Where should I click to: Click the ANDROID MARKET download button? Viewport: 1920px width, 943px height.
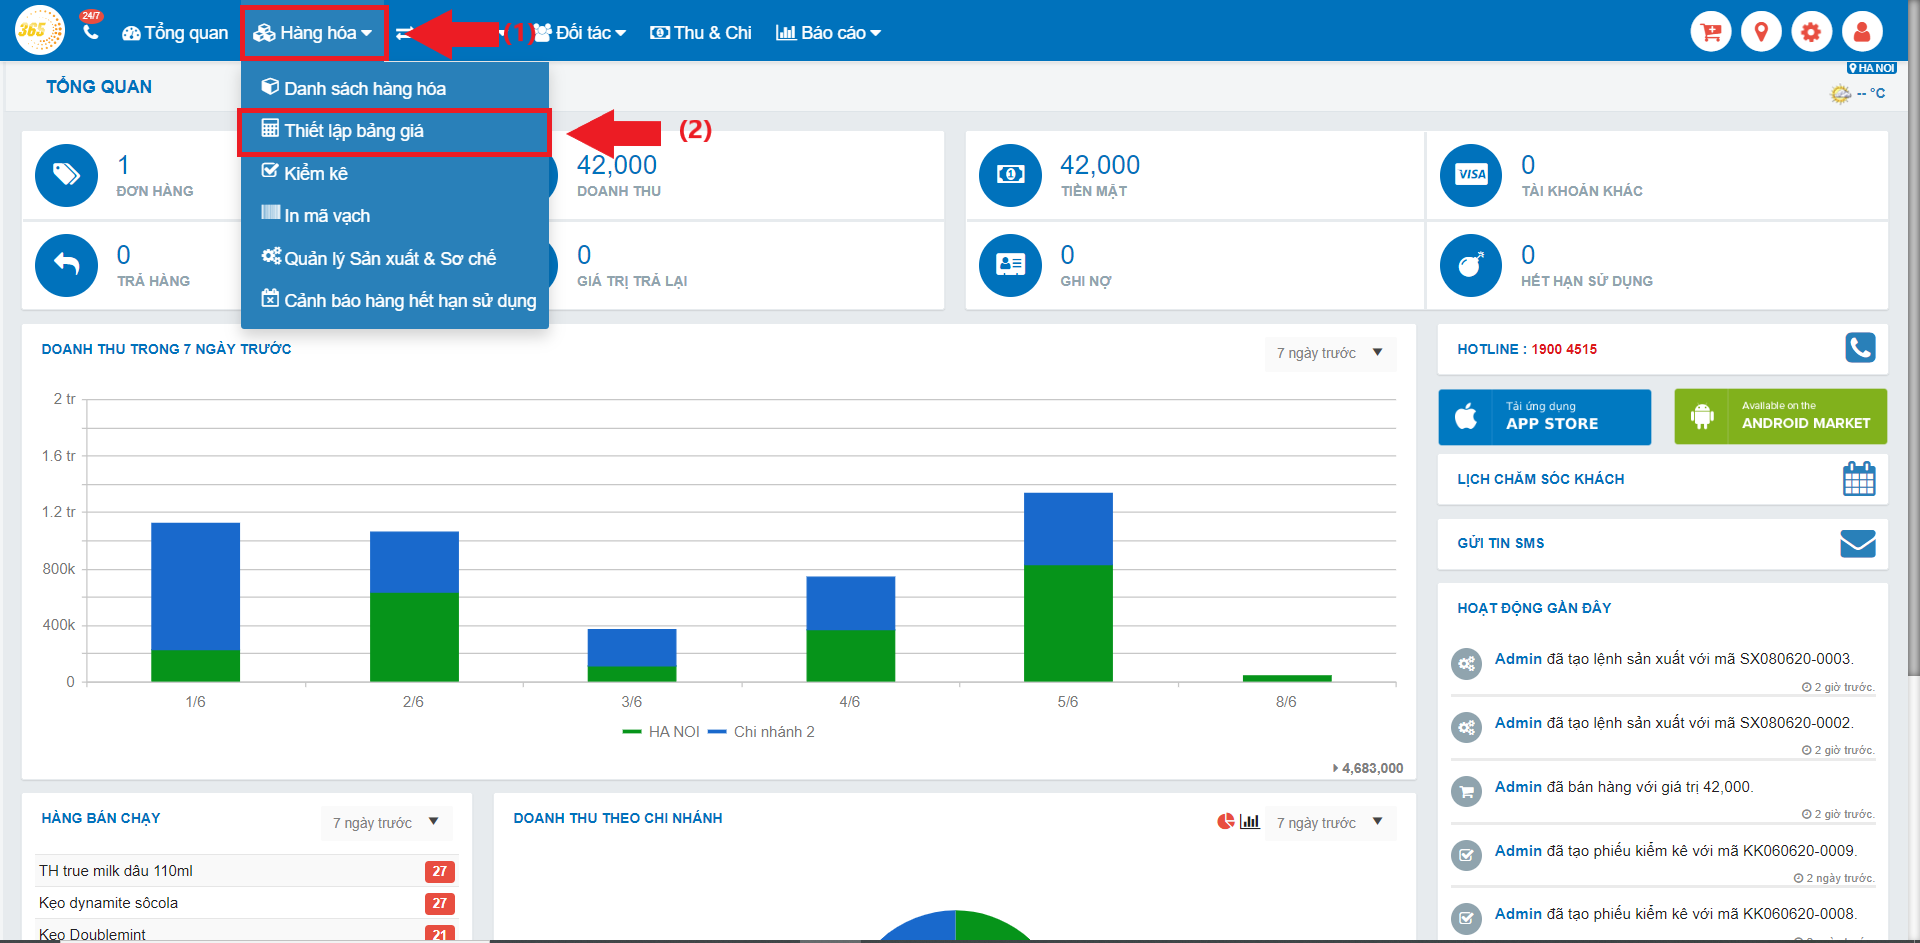(1780, 416)
